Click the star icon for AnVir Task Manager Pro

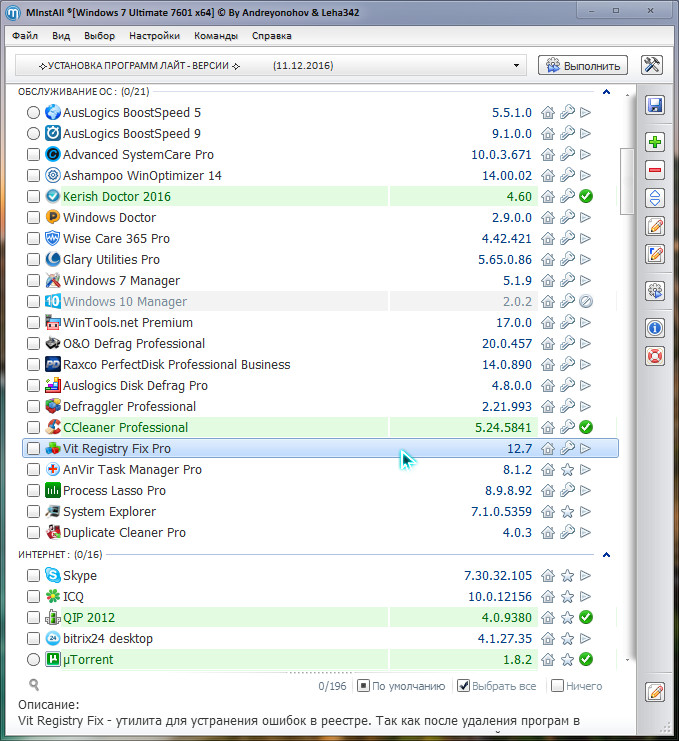(567, 470)
